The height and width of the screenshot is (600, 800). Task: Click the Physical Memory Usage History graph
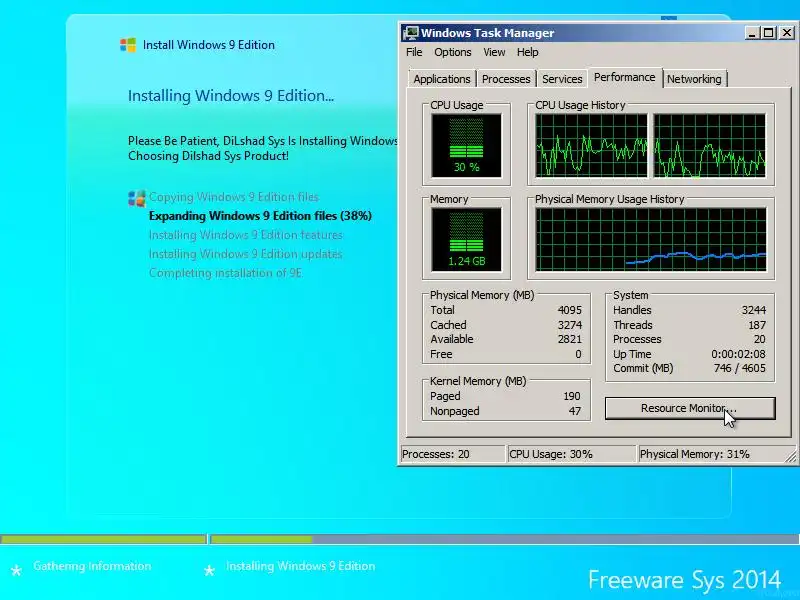(651, 240)
